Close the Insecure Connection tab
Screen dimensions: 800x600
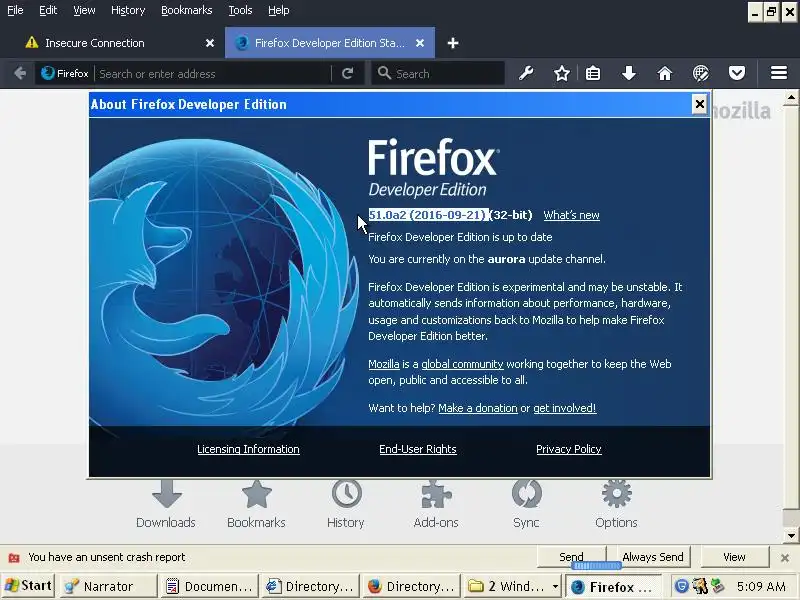click(x=210, y=43)
